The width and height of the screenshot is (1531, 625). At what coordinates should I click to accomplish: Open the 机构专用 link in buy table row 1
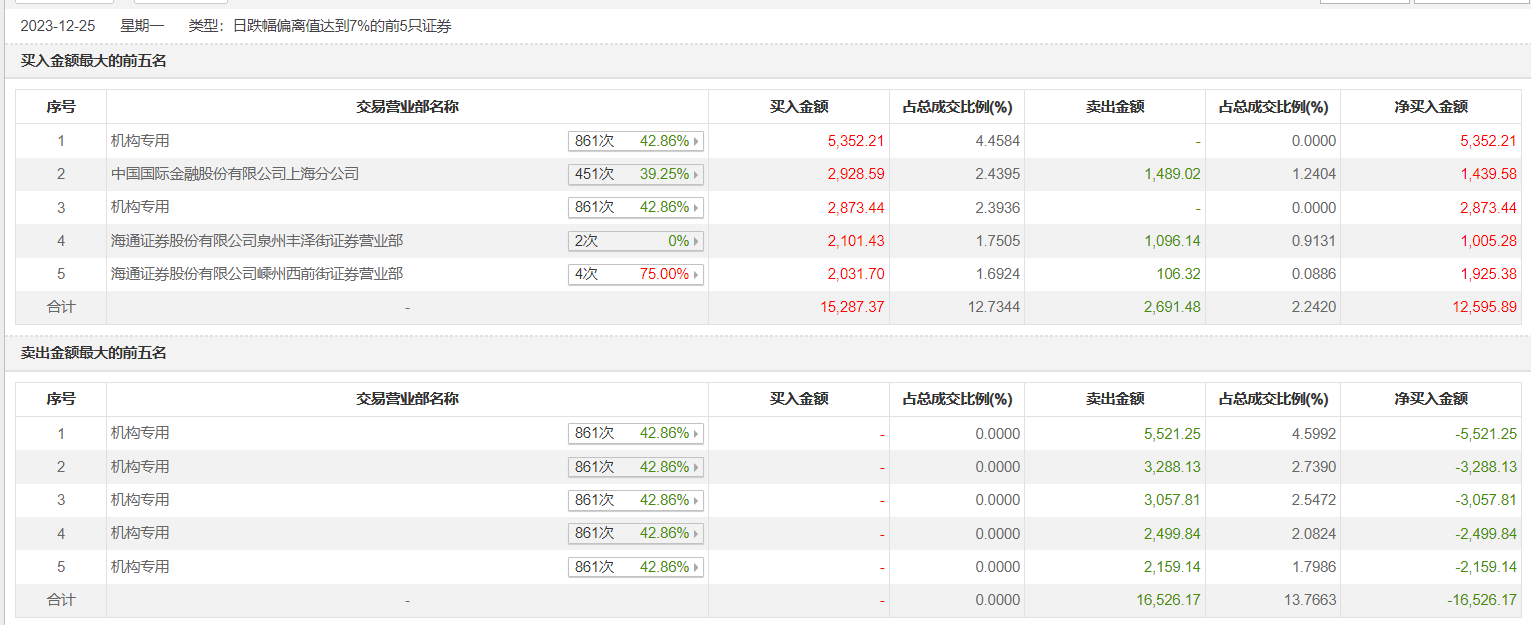pyautogui.click(x=140, y=141)
